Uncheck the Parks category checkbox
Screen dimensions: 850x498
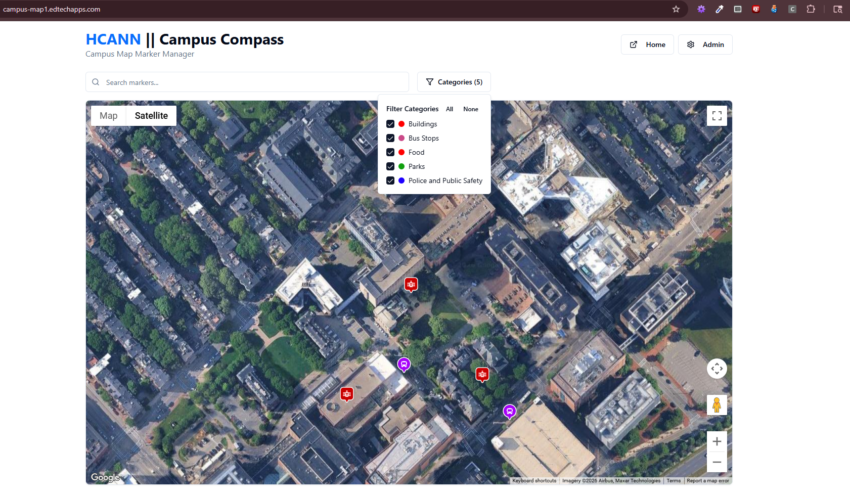click(x=390, y=166)
